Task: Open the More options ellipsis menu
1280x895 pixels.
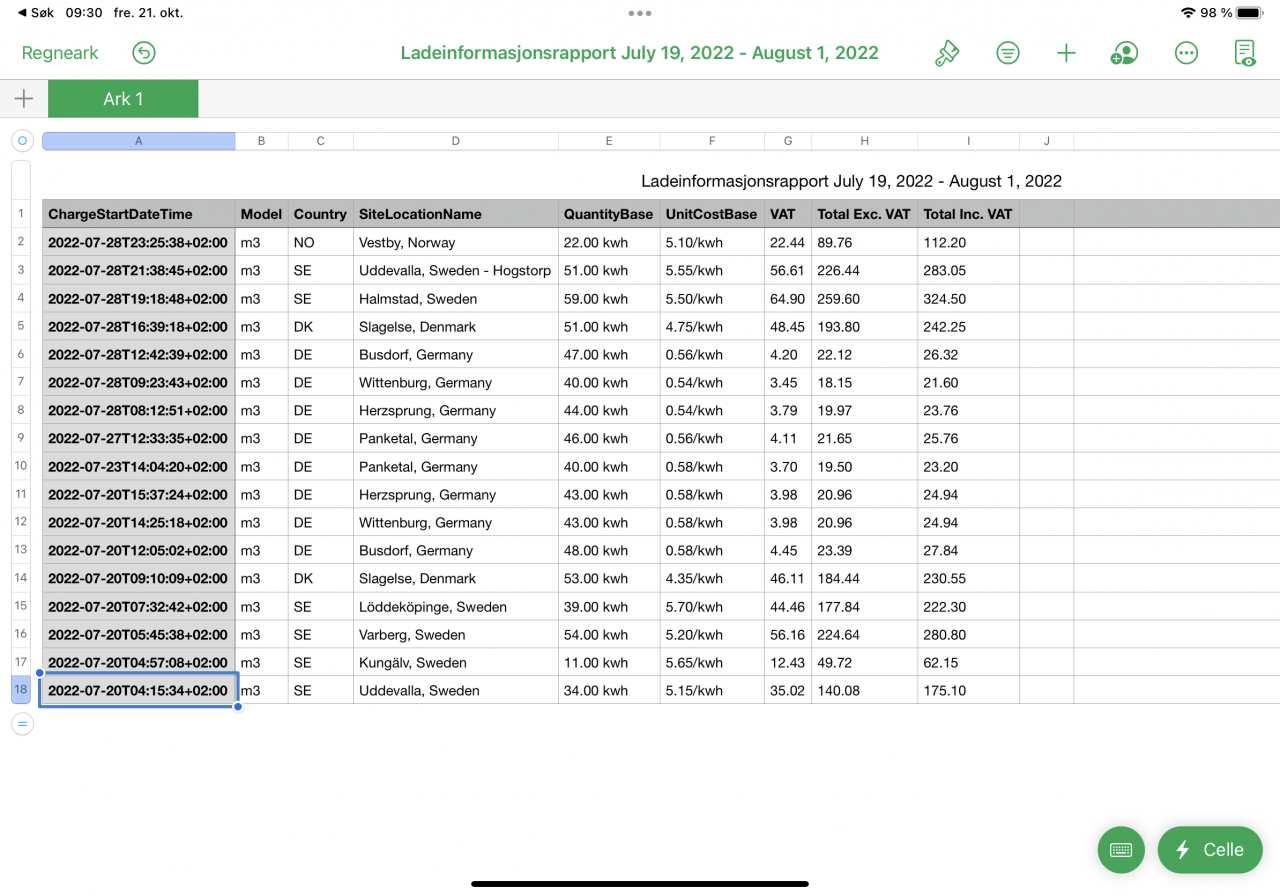Action: tap(1186, 53)
